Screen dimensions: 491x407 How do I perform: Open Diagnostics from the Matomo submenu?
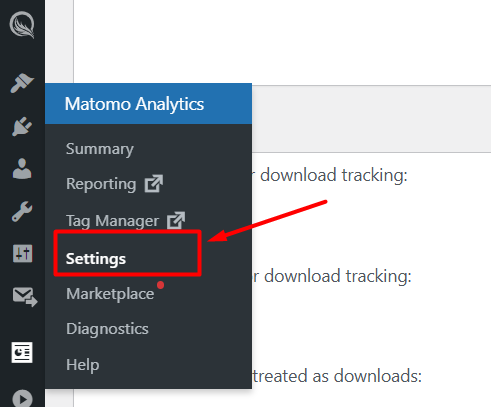tap(107, 329)
